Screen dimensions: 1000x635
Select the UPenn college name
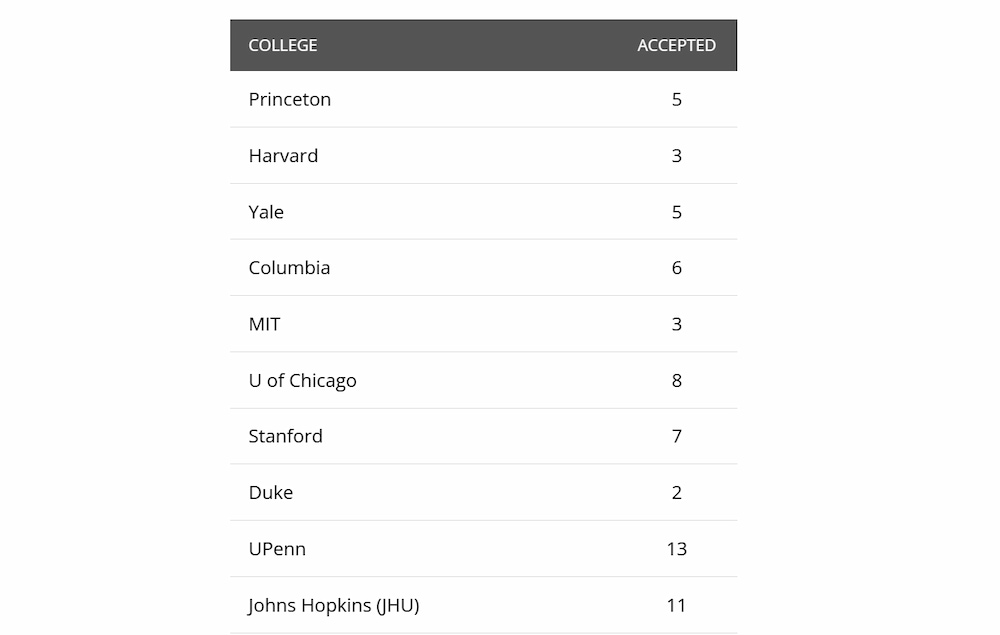point(277,549)
